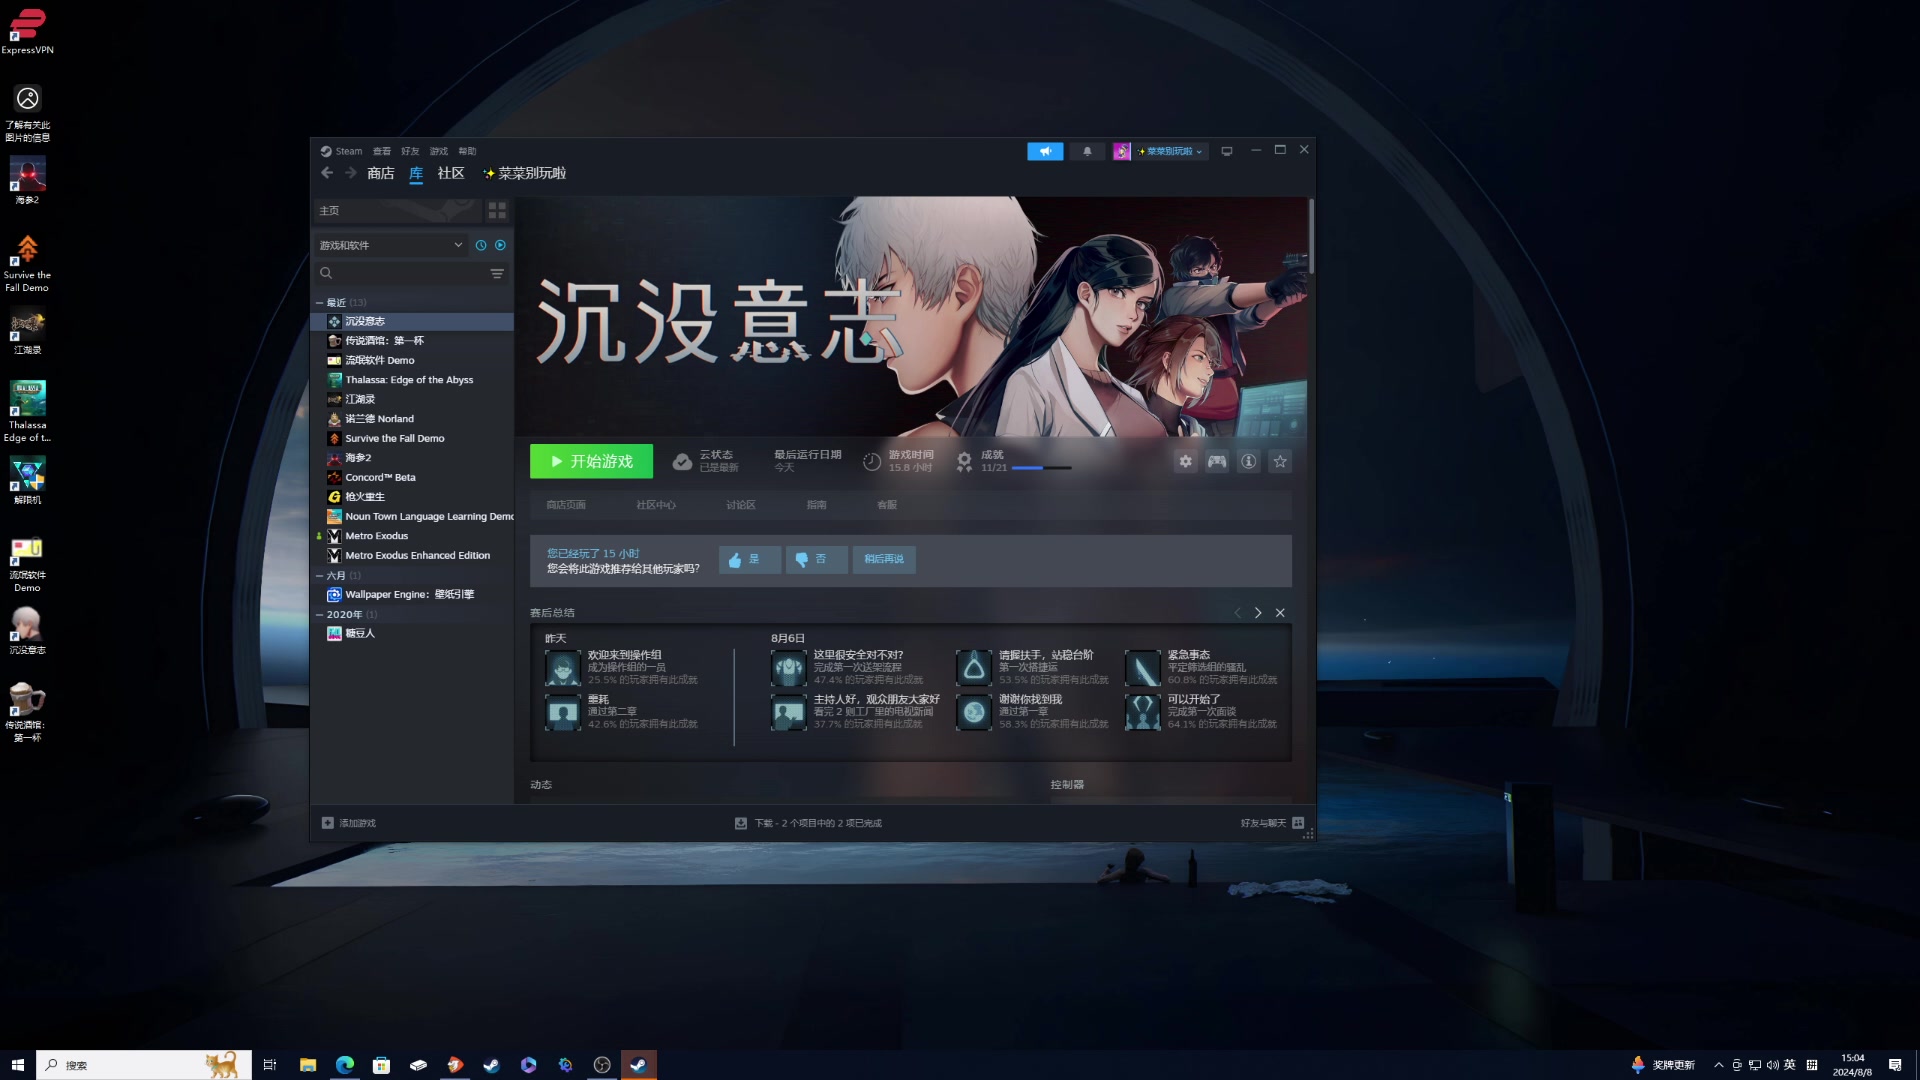The width and height of the screenshot is (1920, 1080).
Task: Go back with the Steam left arrow
Action: point(327,173)
